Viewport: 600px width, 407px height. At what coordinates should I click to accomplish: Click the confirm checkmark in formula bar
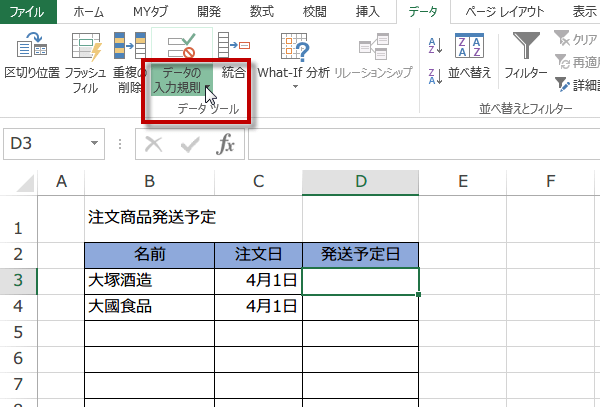[x=190, y=145]
